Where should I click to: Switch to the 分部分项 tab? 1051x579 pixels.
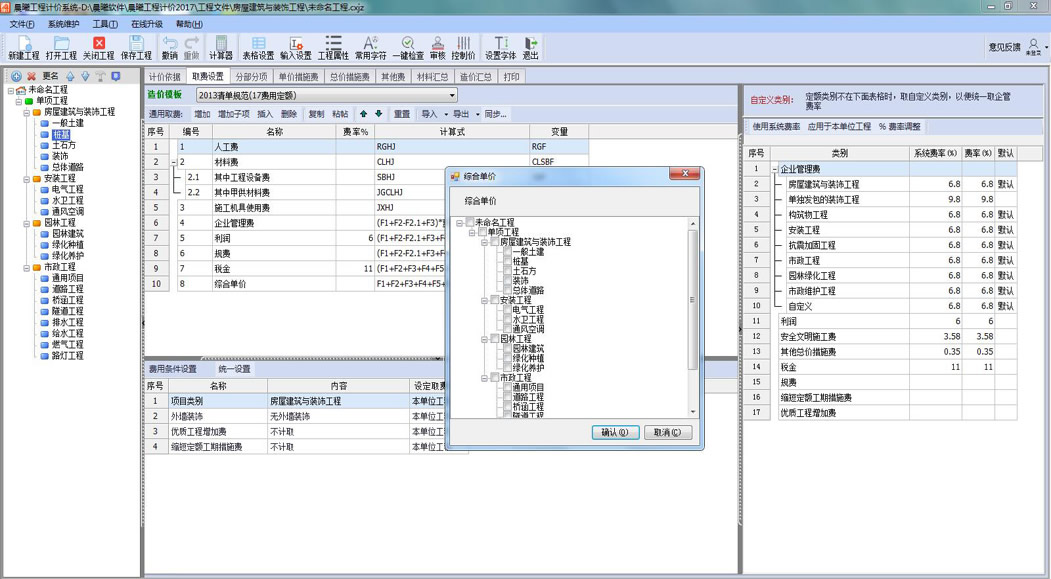point(252,77)
